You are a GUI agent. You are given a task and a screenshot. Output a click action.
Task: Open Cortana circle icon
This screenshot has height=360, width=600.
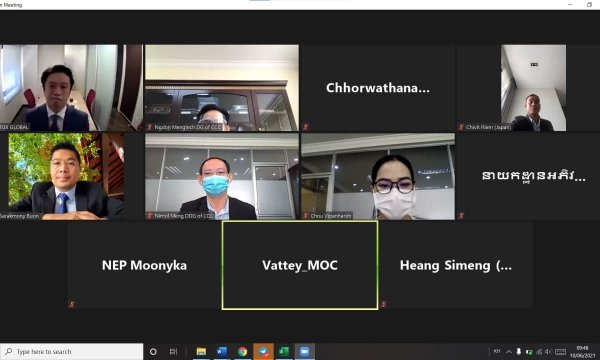pos(153,352)
